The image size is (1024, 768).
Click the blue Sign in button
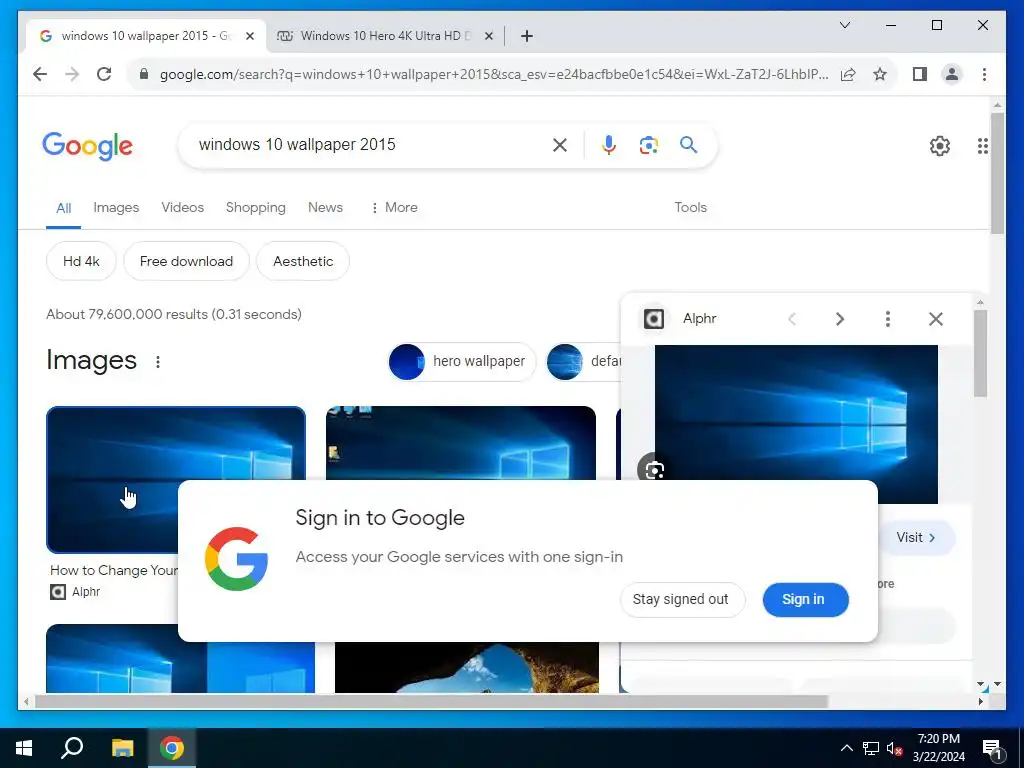pos(805,600)
